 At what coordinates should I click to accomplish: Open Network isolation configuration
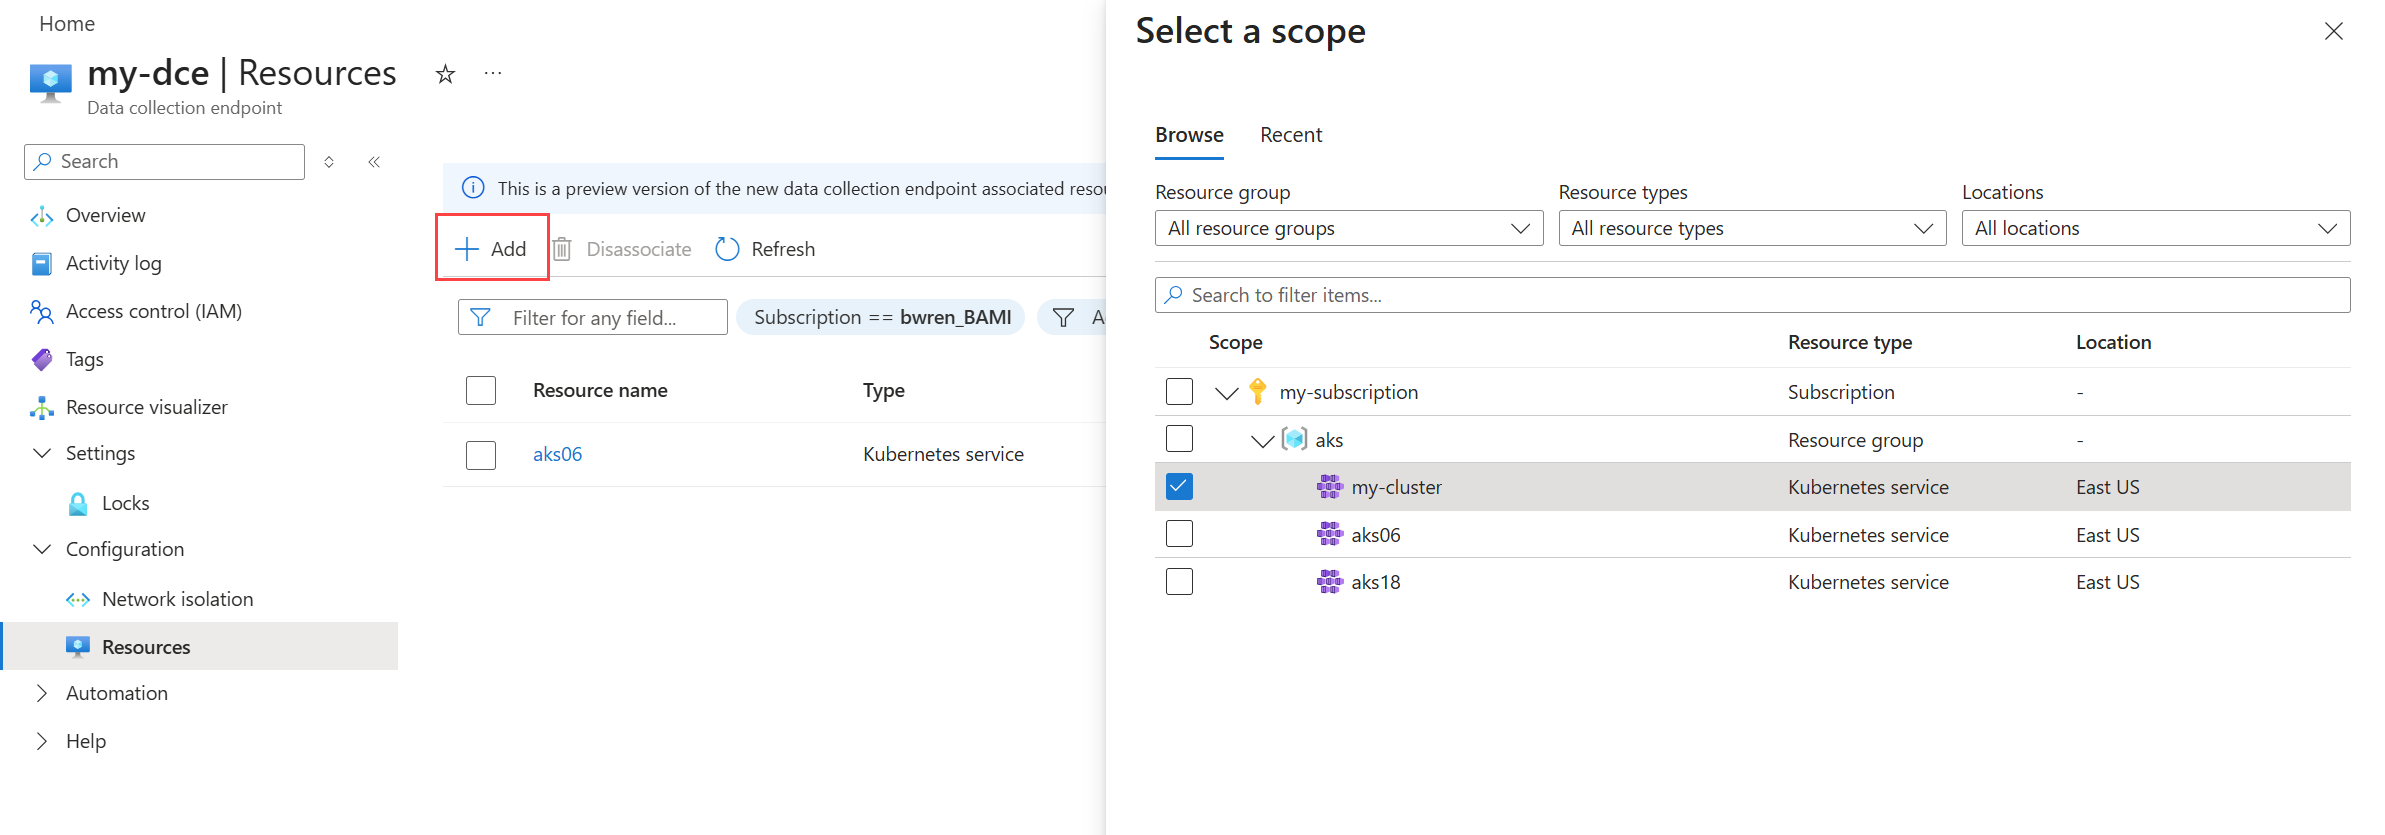pyautogui.click(x=177, y=599)
